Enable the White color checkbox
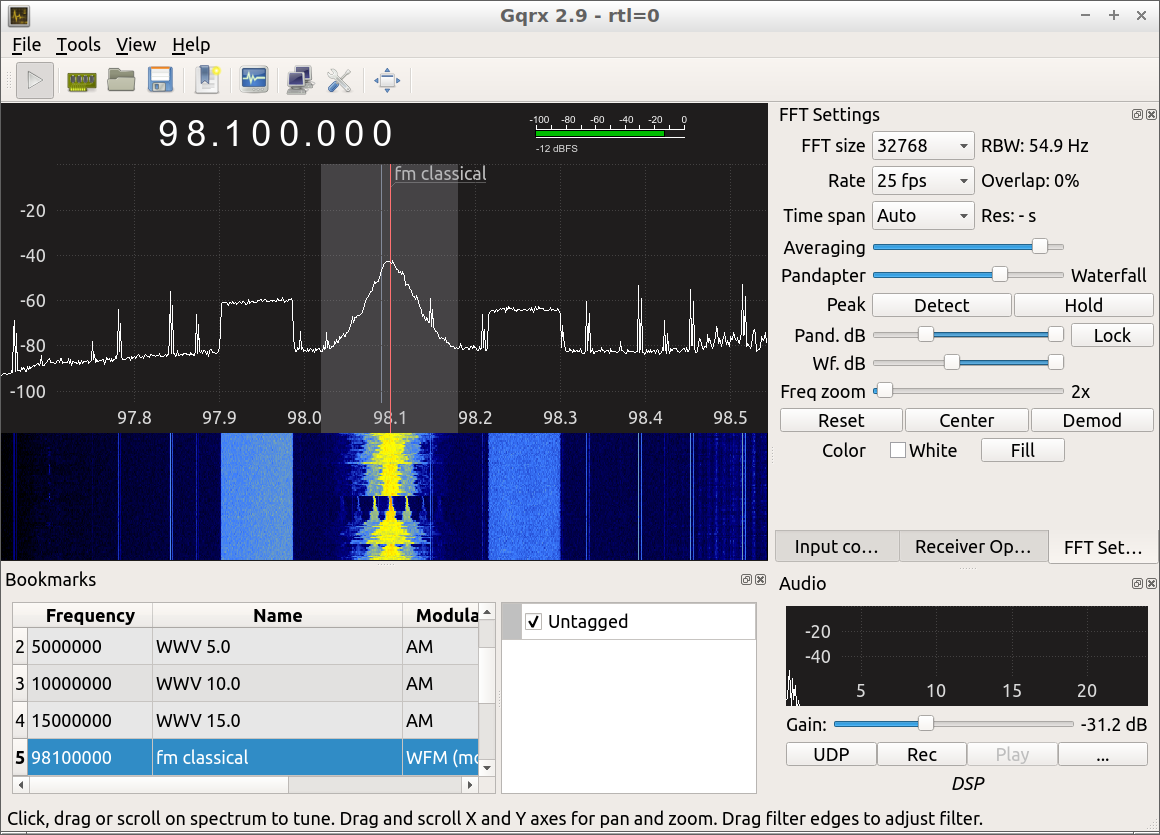The image size is (1160, 835). (898, 451)
